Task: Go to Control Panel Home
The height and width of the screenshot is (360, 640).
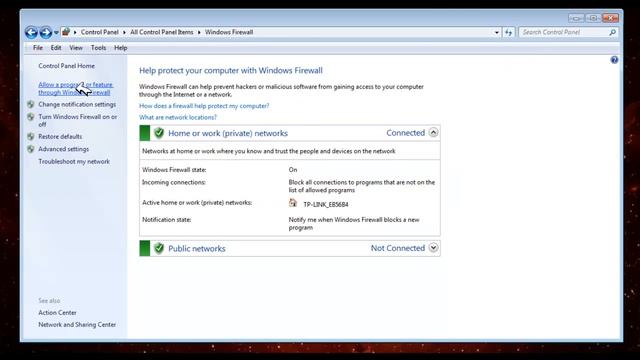Action: pos(66,66)
